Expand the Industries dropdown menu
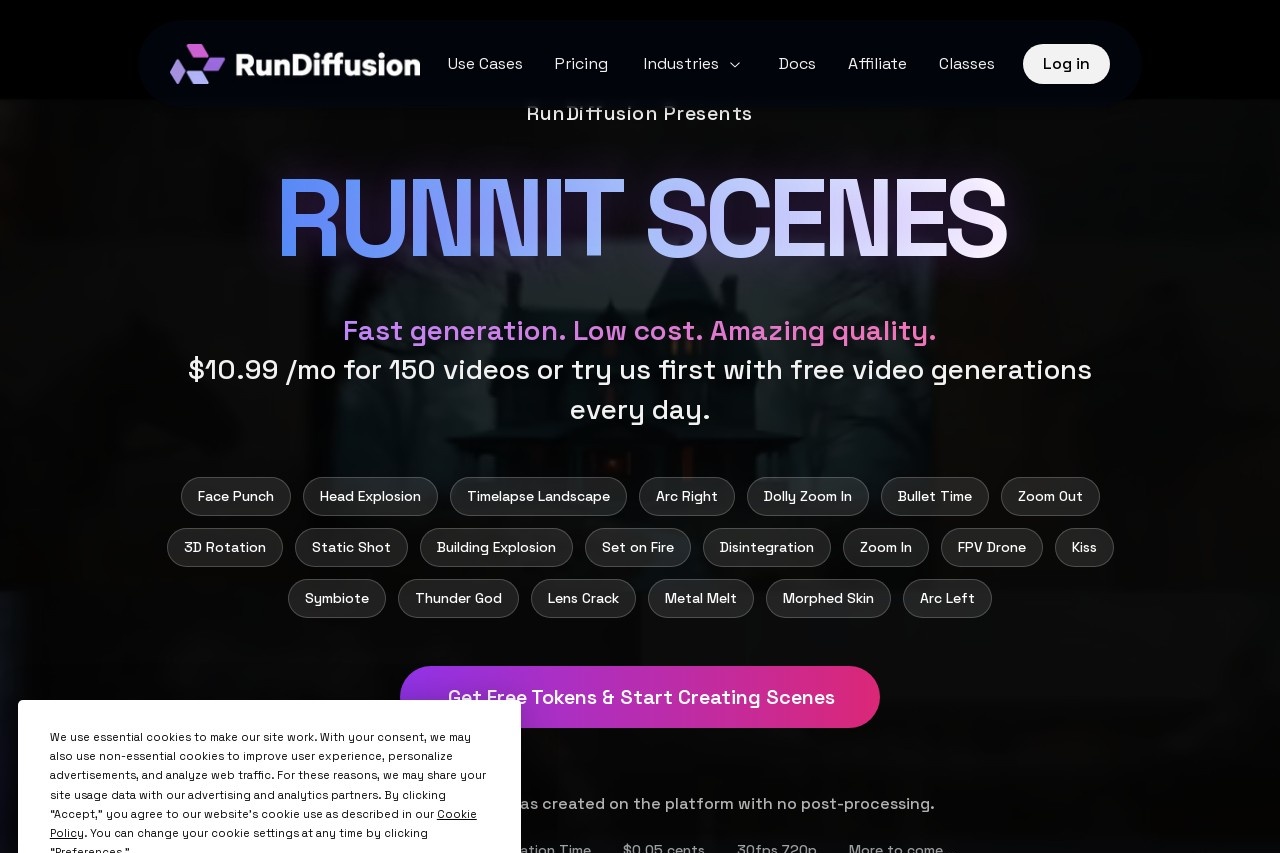The image size is (1280, 853). tap(692, 64)
